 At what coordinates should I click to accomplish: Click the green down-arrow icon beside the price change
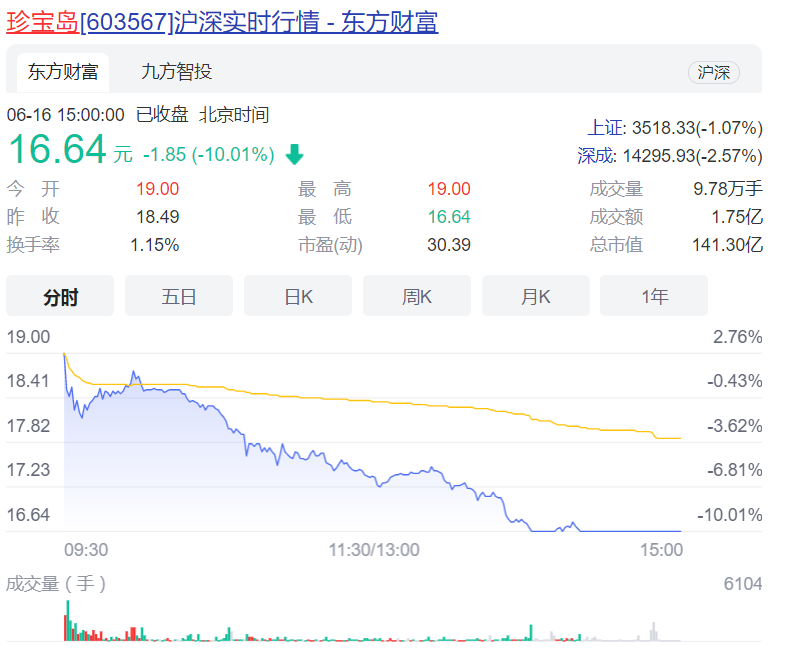pyautogui.click(x=294, y=154)
